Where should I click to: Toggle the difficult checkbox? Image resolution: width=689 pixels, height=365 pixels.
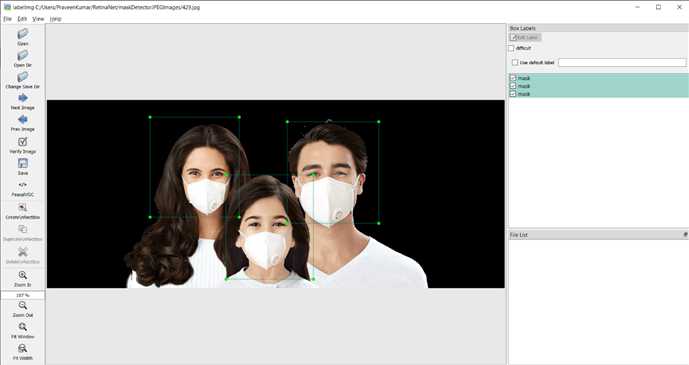[x=511, y=48]
